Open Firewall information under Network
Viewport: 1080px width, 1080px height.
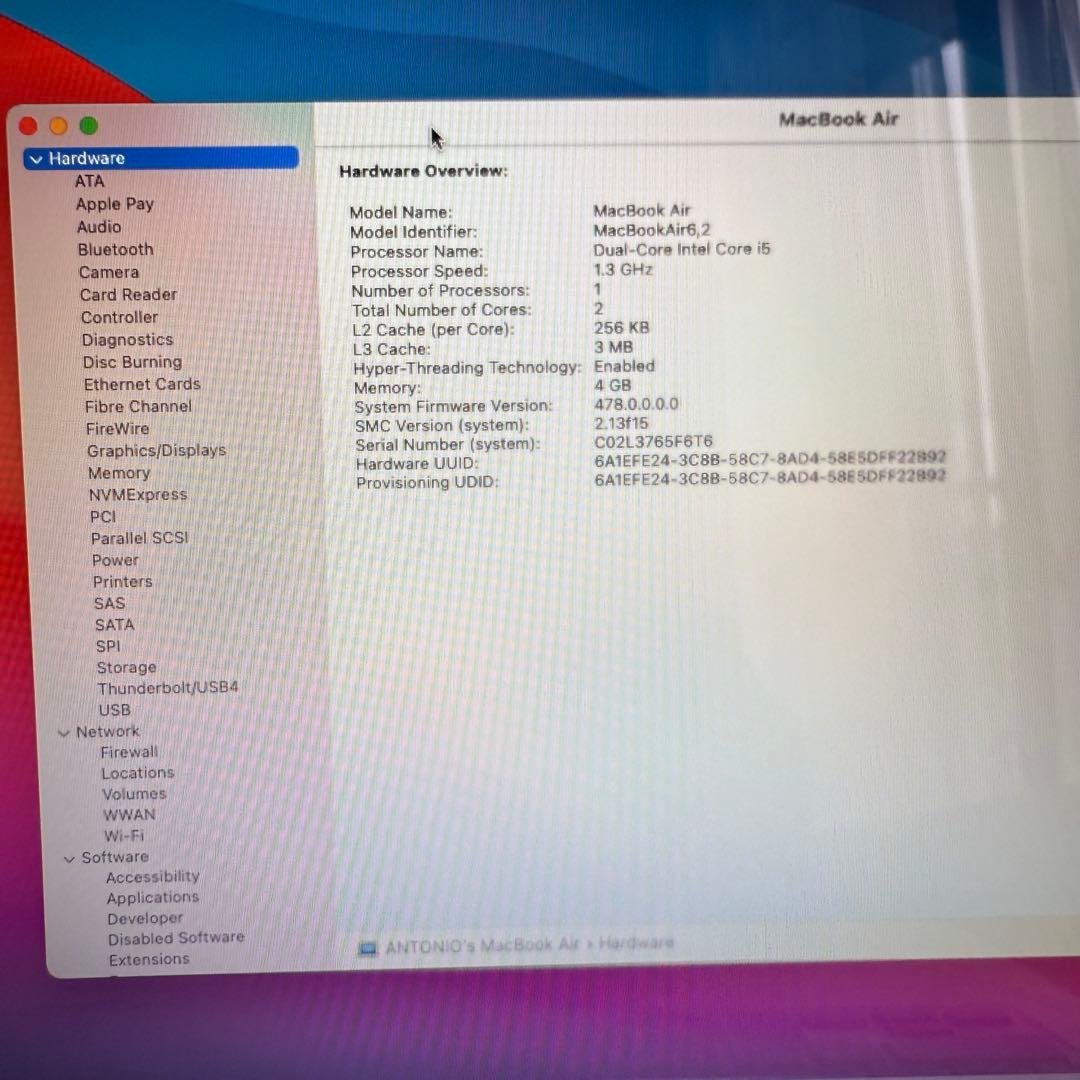click(128, 752)
